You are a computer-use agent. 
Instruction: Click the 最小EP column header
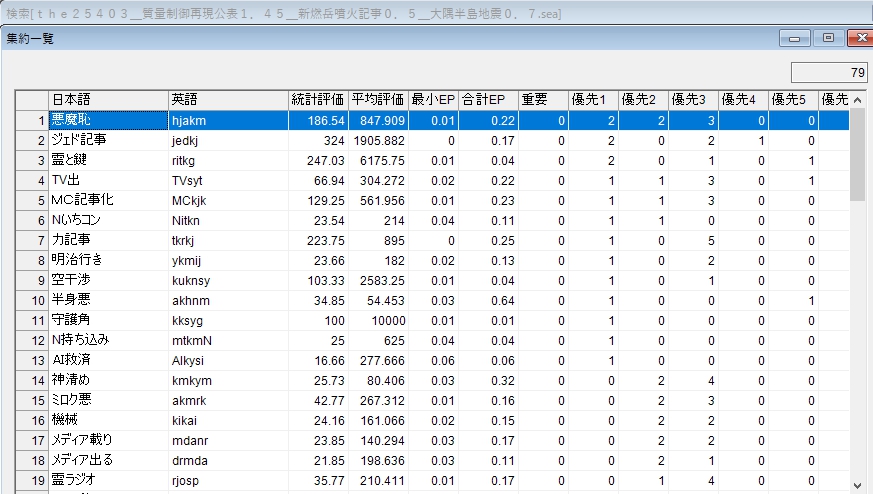(434, 99)
